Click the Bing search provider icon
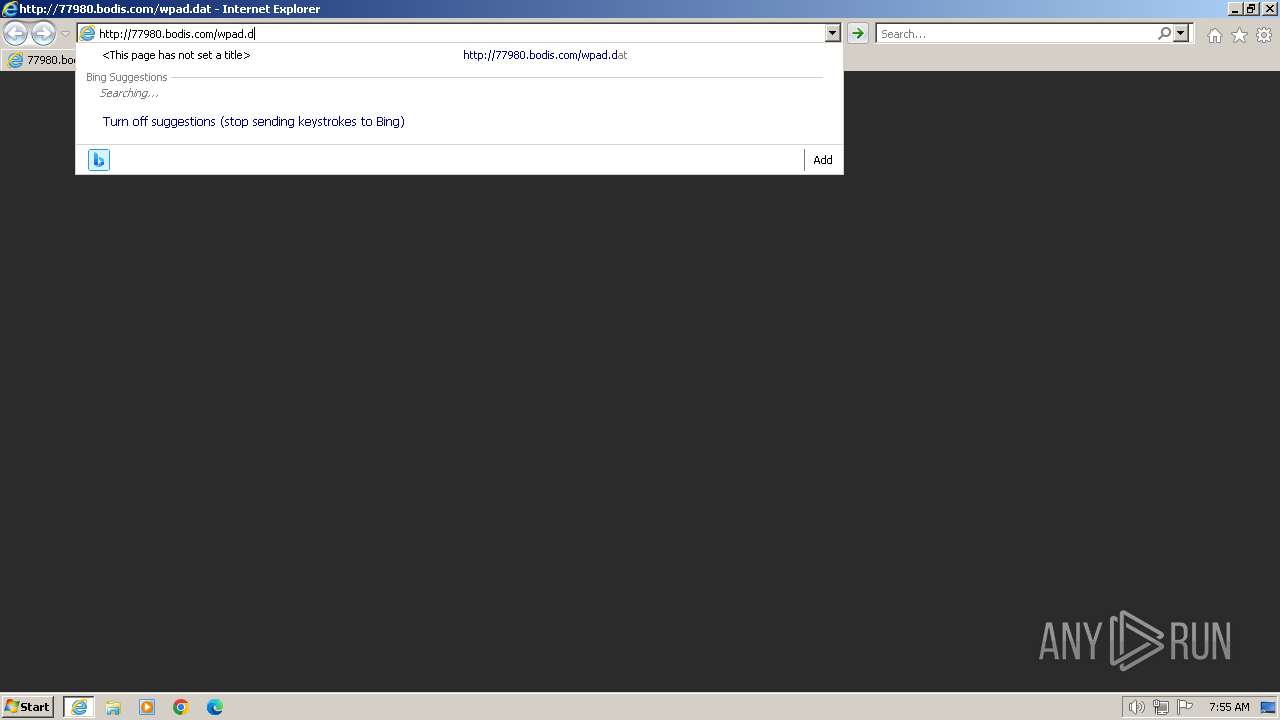Screen dimensions: 1280x720 (x=98, y=160)
